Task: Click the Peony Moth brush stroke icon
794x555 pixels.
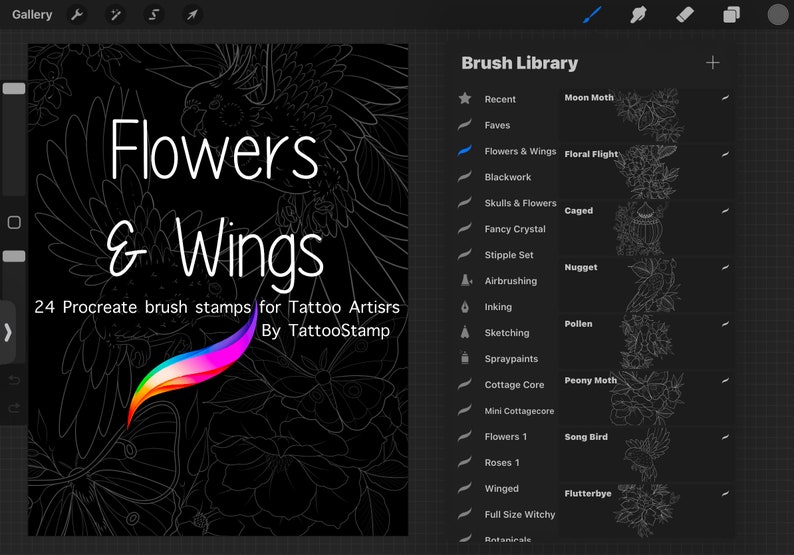Action: click(x=725, y=380)
